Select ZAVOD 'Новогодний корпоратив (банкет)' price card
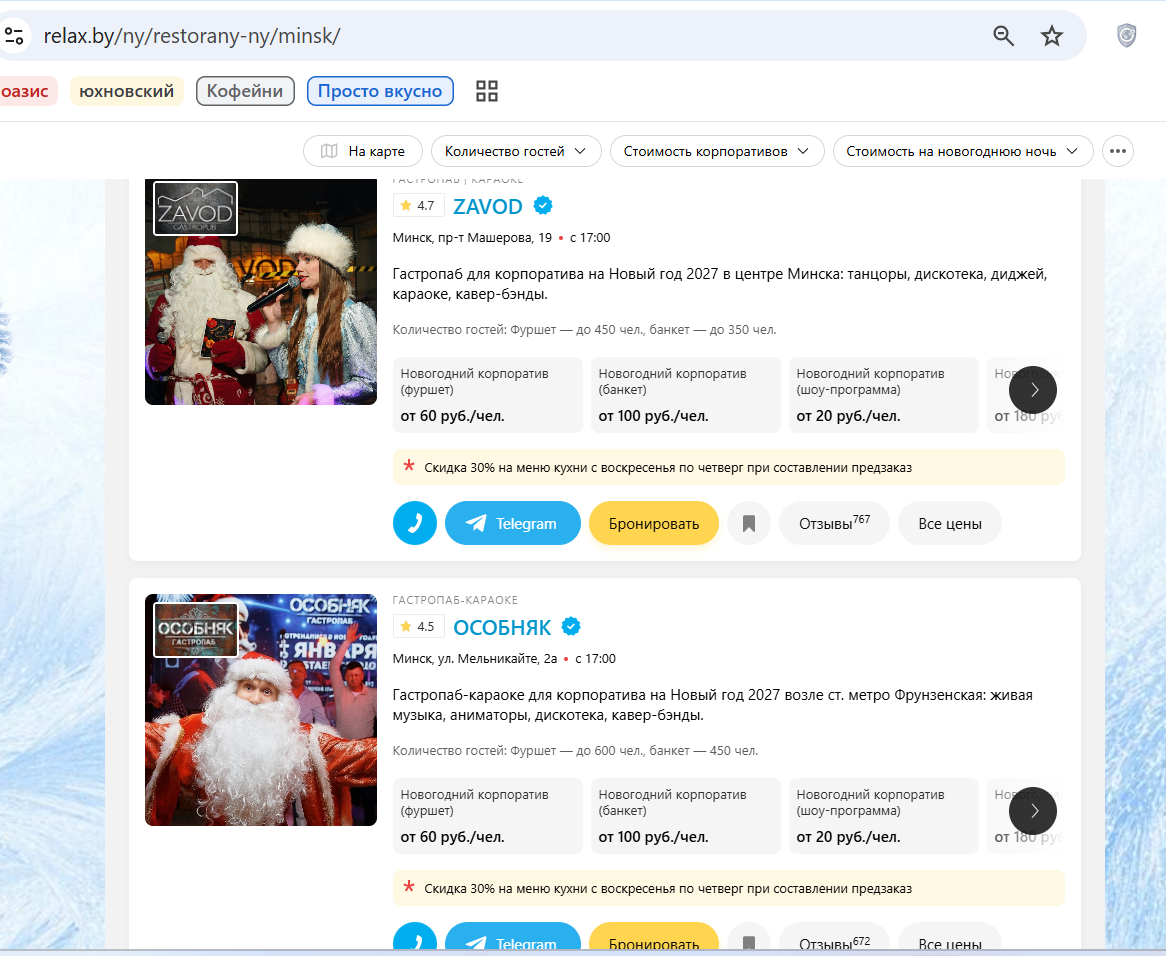The image size is (1166, 956). [x=686, y=395]
